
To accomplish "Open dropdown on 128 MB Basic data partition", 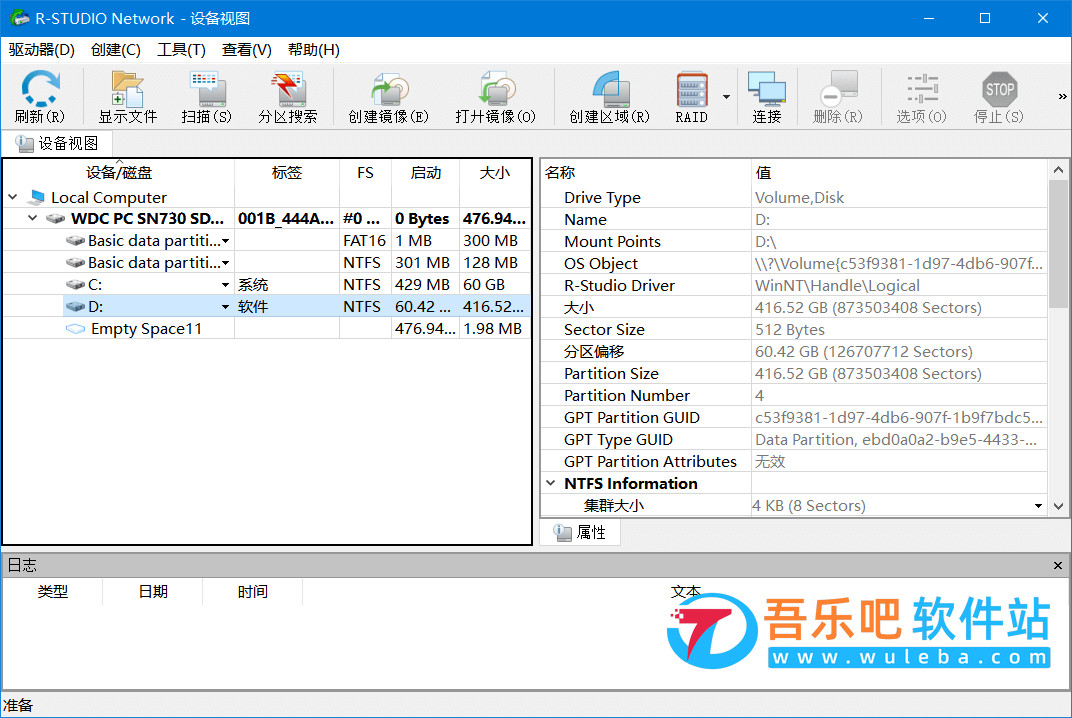I will [x=226, y=263].
